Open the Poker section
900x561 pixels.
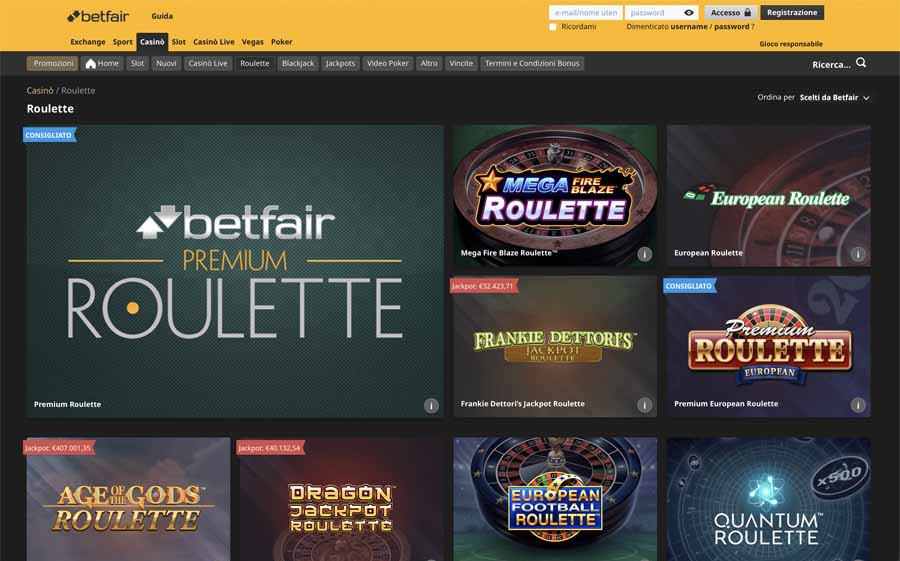(282, 42)
